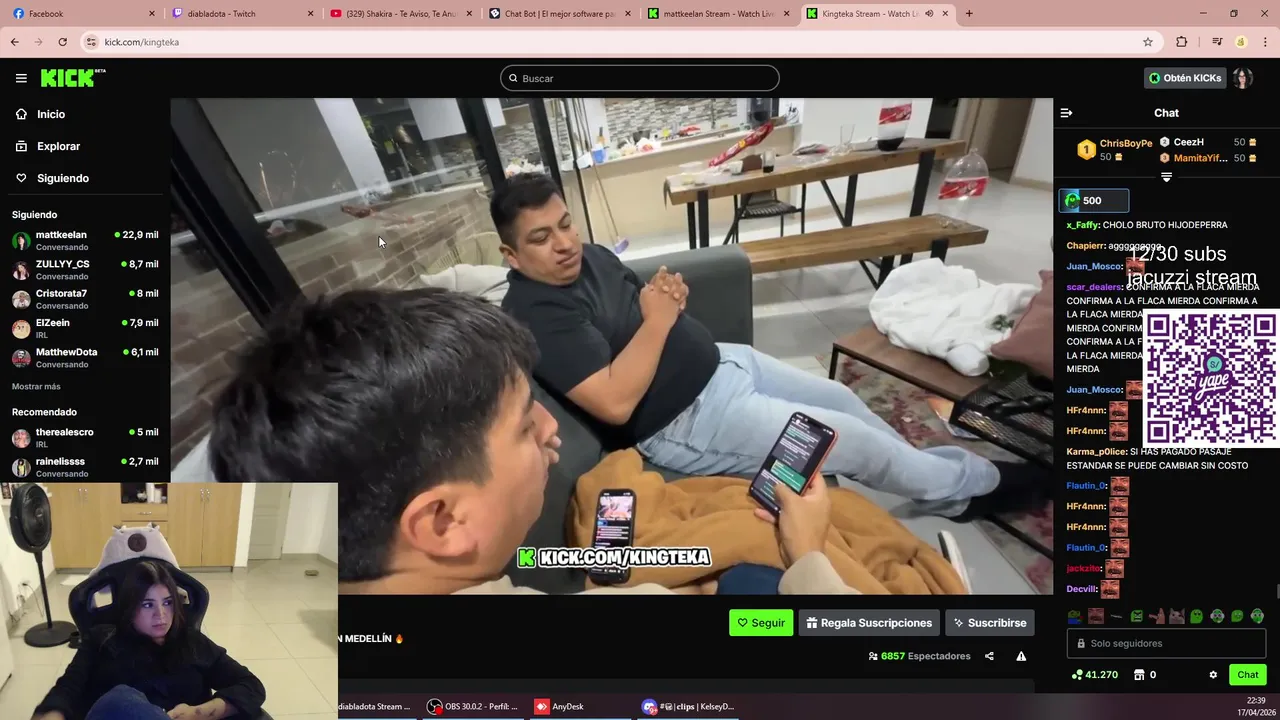Viewport: 1280px width, 720px height.
Task: Select the pointing Patrick emote
Action: tap(1157, 616)
